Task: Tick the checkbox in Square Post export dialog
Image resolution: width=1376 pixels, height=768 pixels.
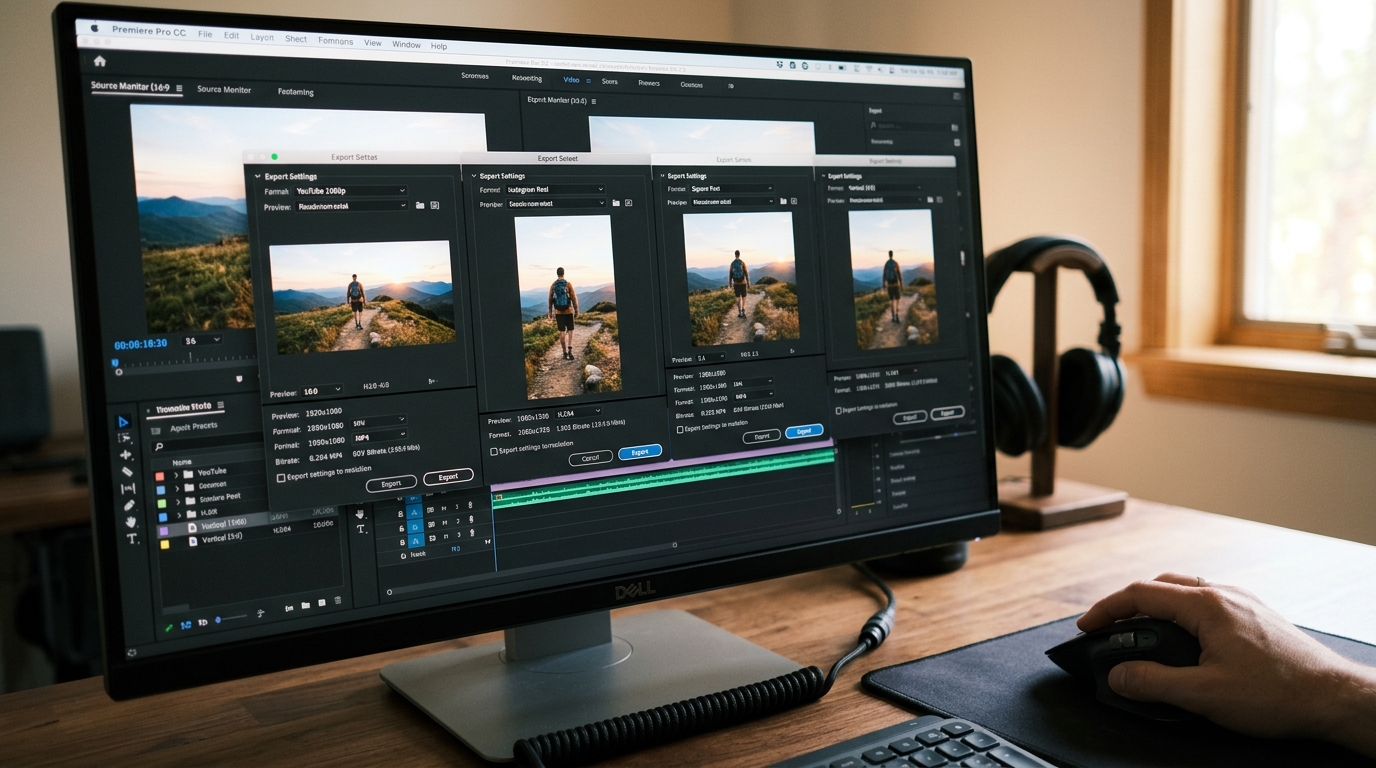Action: pos(680,429)
